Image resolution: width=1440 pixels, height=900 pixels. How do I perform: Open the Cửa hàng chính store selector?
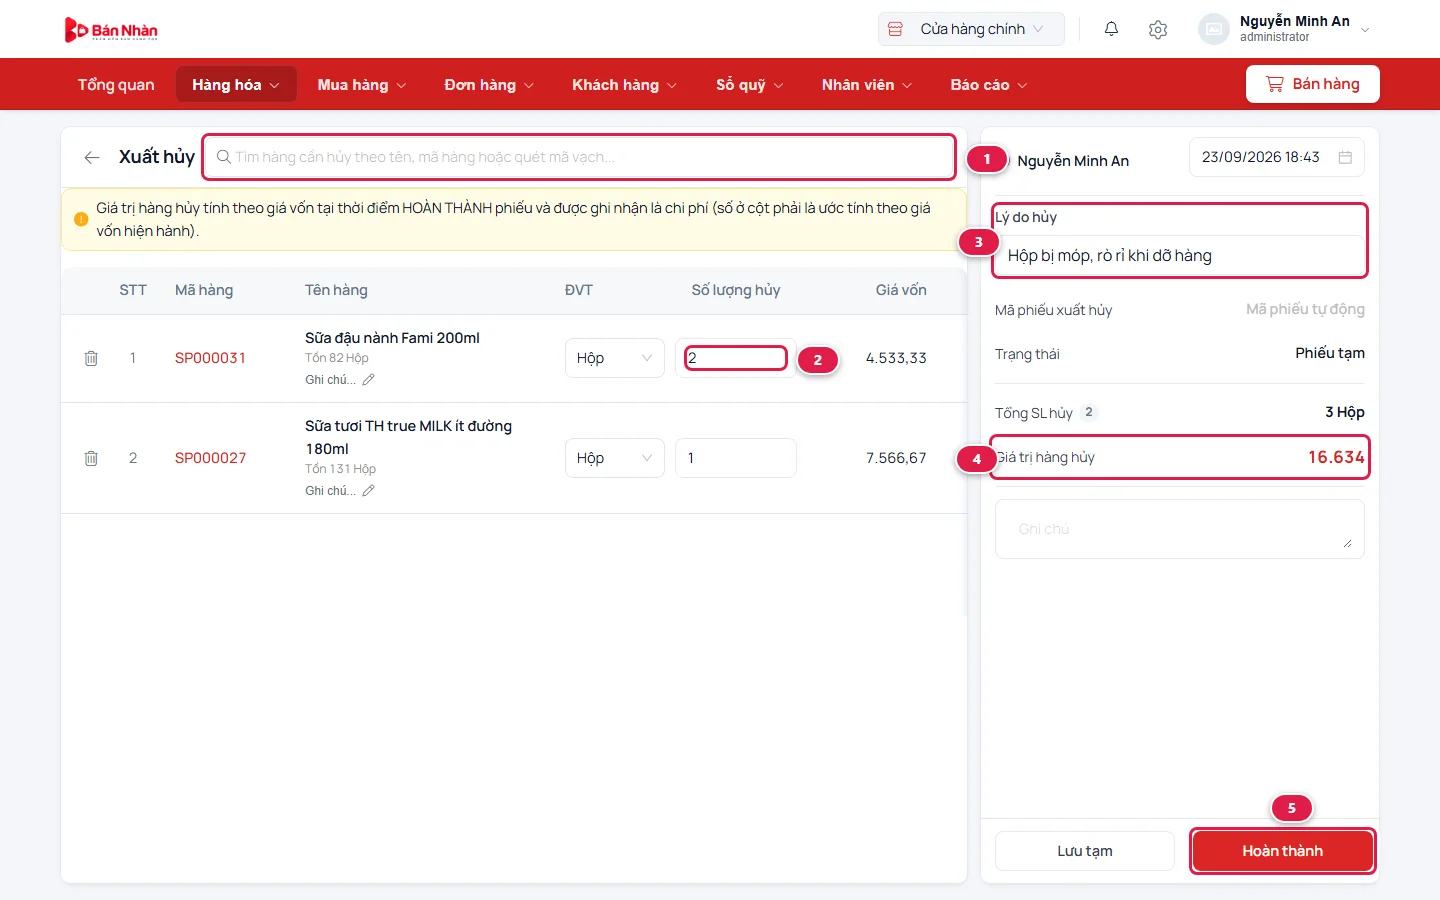tap(971, 29)
